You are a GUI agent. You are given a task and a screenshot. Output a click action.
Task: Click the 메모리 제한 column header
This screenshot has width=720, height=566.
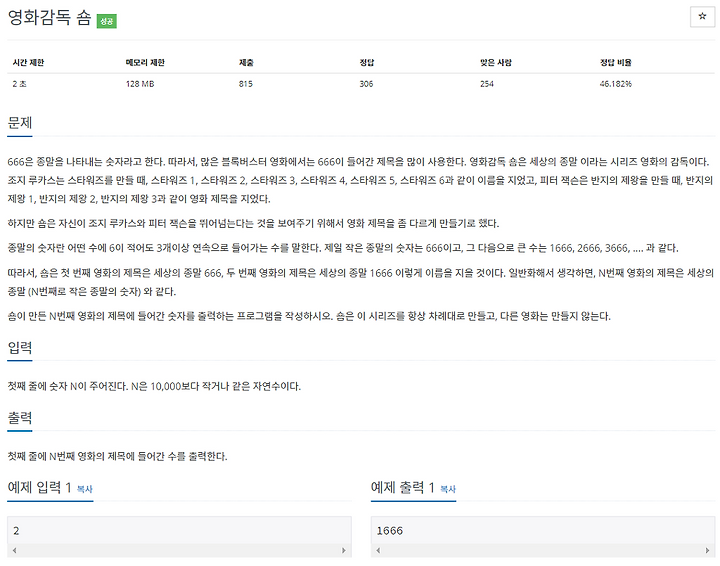point(145,62)
